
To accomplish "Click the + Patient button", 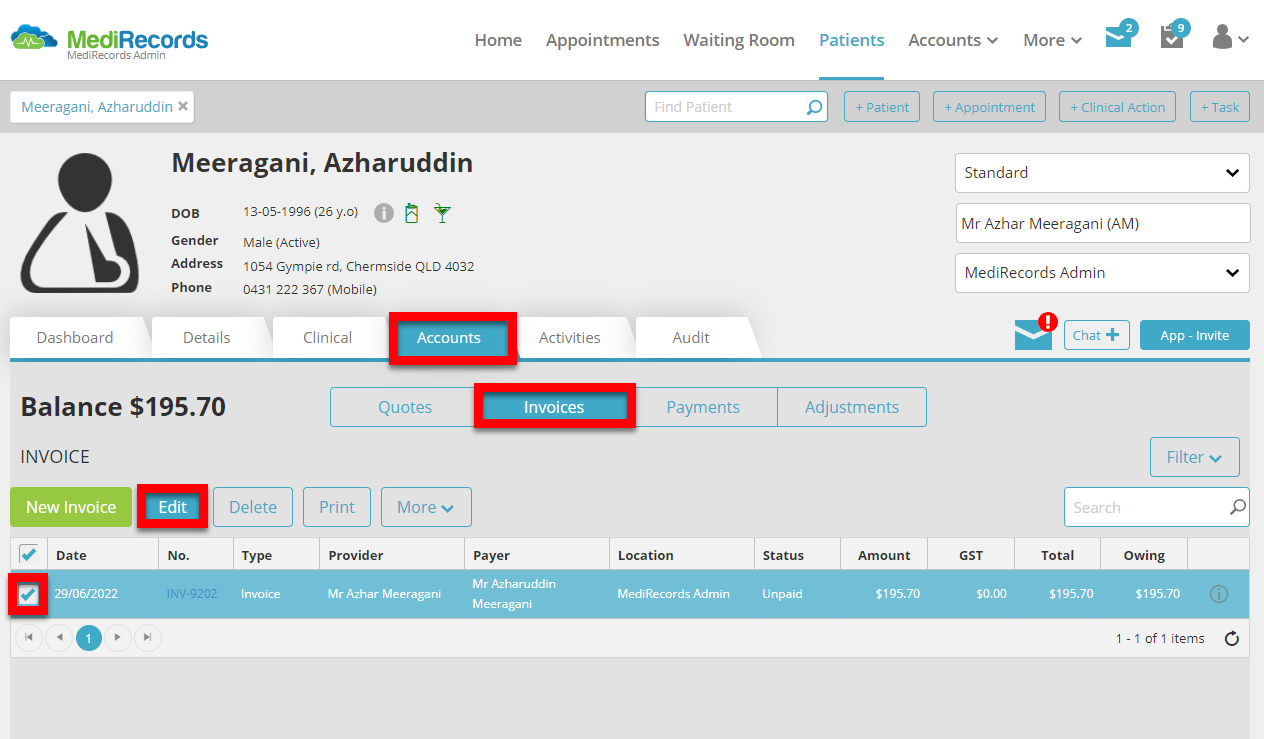I will coord(882,107).
